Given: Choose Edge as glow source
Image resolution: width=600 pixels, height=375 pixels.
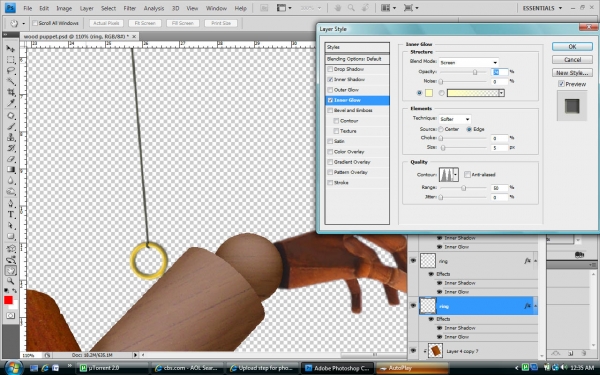Looking at the screenshot, I should [x=469, y=129].
